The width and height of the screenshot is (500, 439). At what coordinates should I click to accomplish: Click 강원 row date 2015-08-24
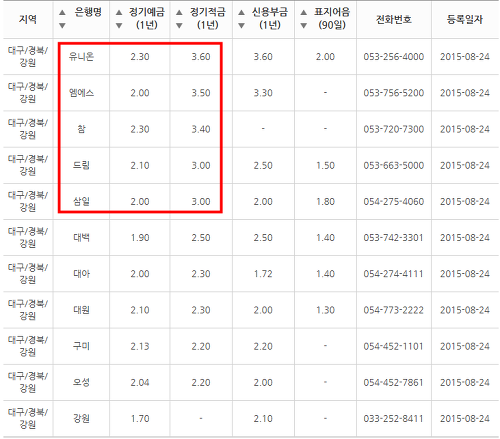click(x=465, y=419)
